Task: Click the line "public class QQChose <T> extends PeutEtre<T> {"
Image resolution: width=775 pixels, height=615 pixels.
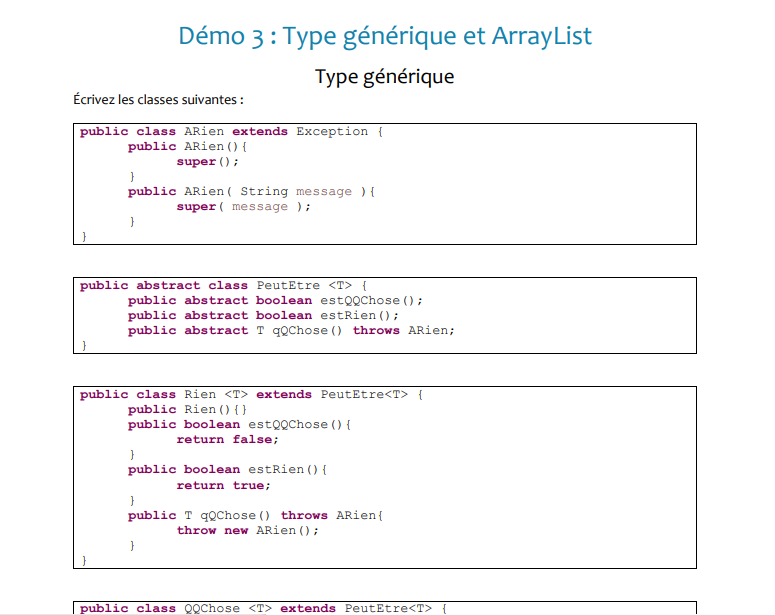Action: coord(263,608)
